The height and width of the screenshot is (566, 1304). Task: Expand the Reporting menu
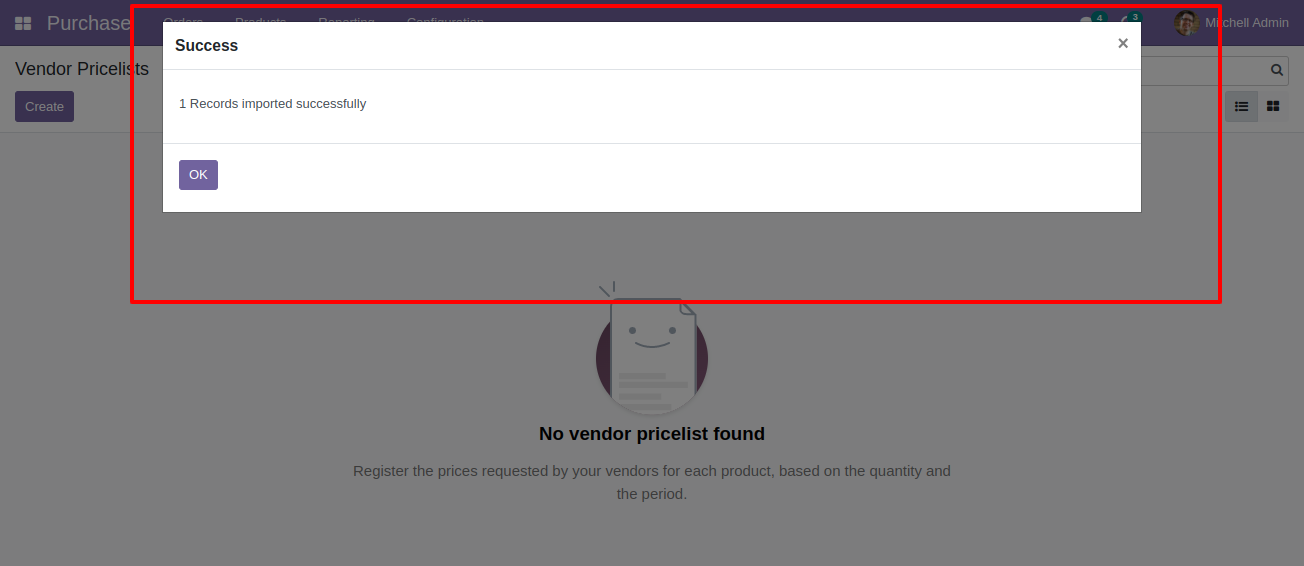pos(346,22)
